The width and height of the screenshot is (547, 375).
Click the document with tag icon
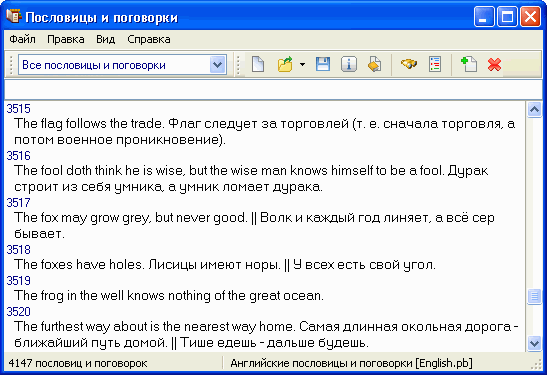pyautogui.click(x=375, y=65)
